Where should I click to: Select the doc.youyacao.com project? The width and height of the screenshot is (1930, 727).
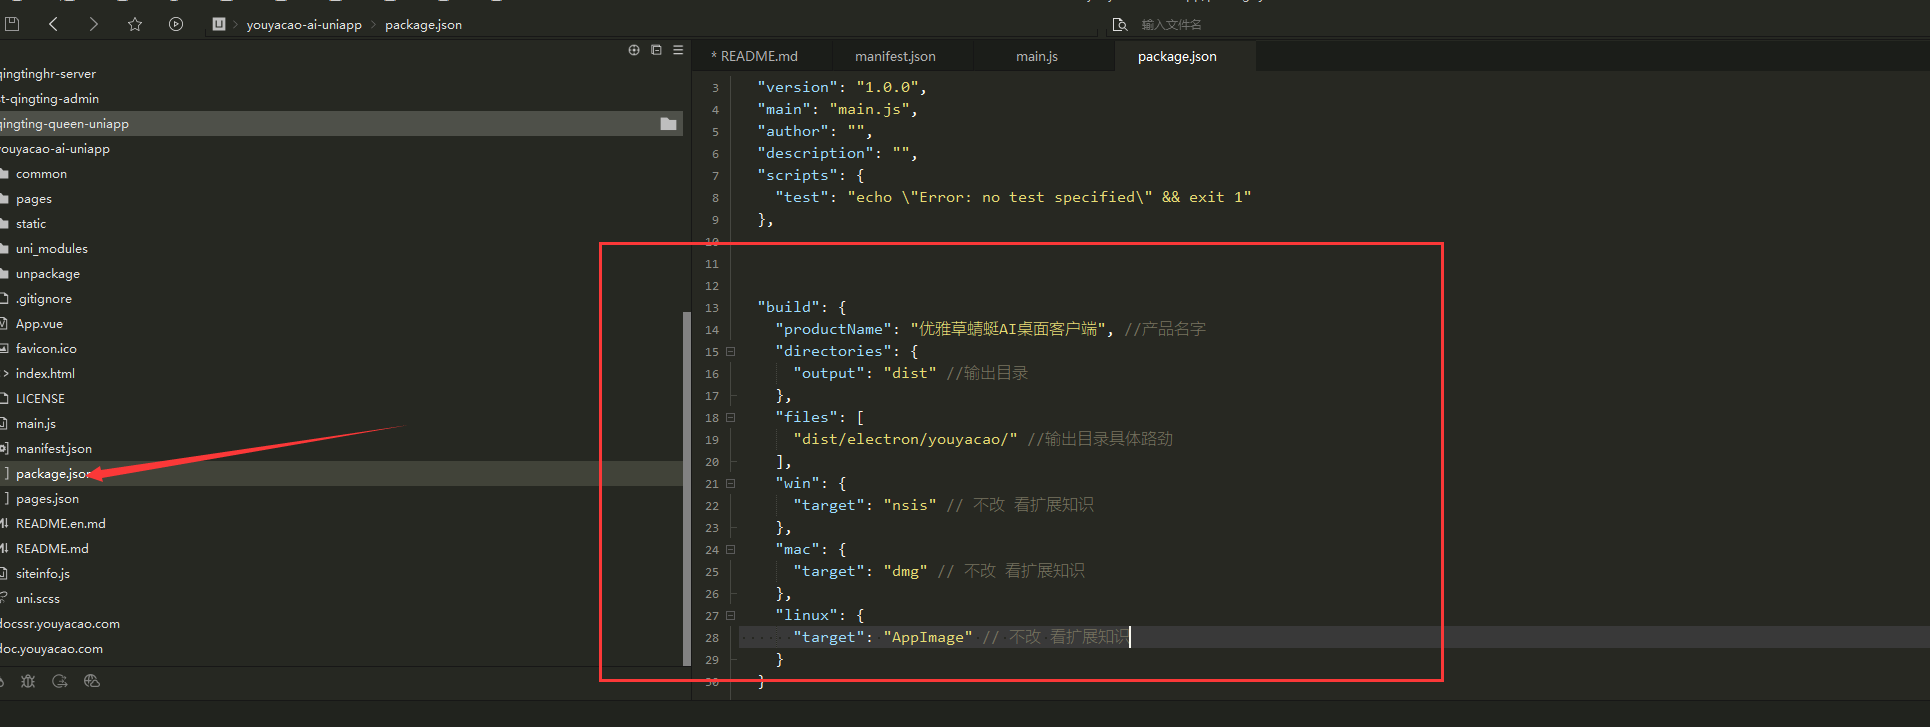click(52, 649)
